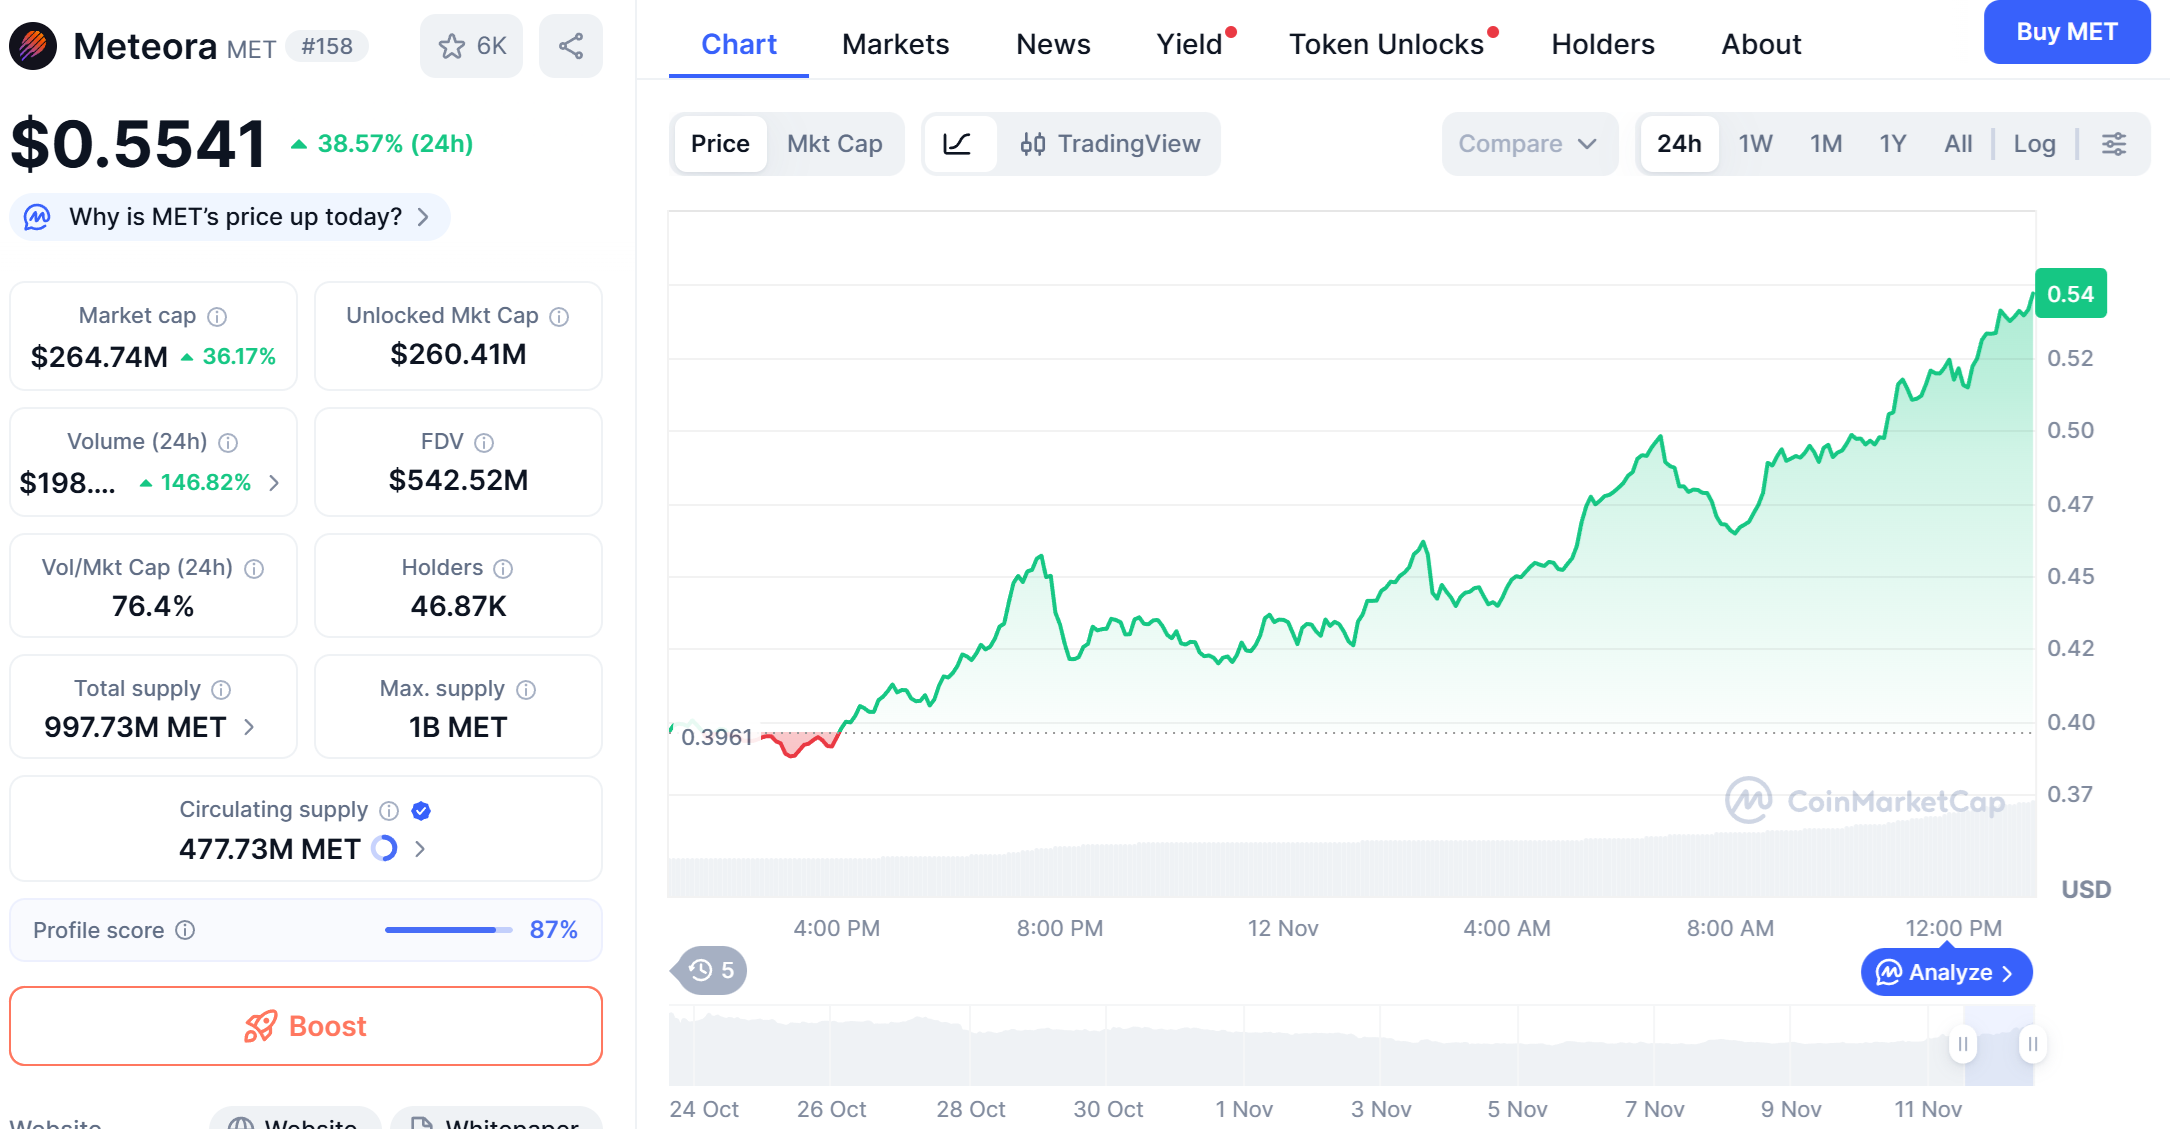Click the FDV info icon
Image resolution: width=2170 pixels, height=1129 pixels.
click(484, 443)
